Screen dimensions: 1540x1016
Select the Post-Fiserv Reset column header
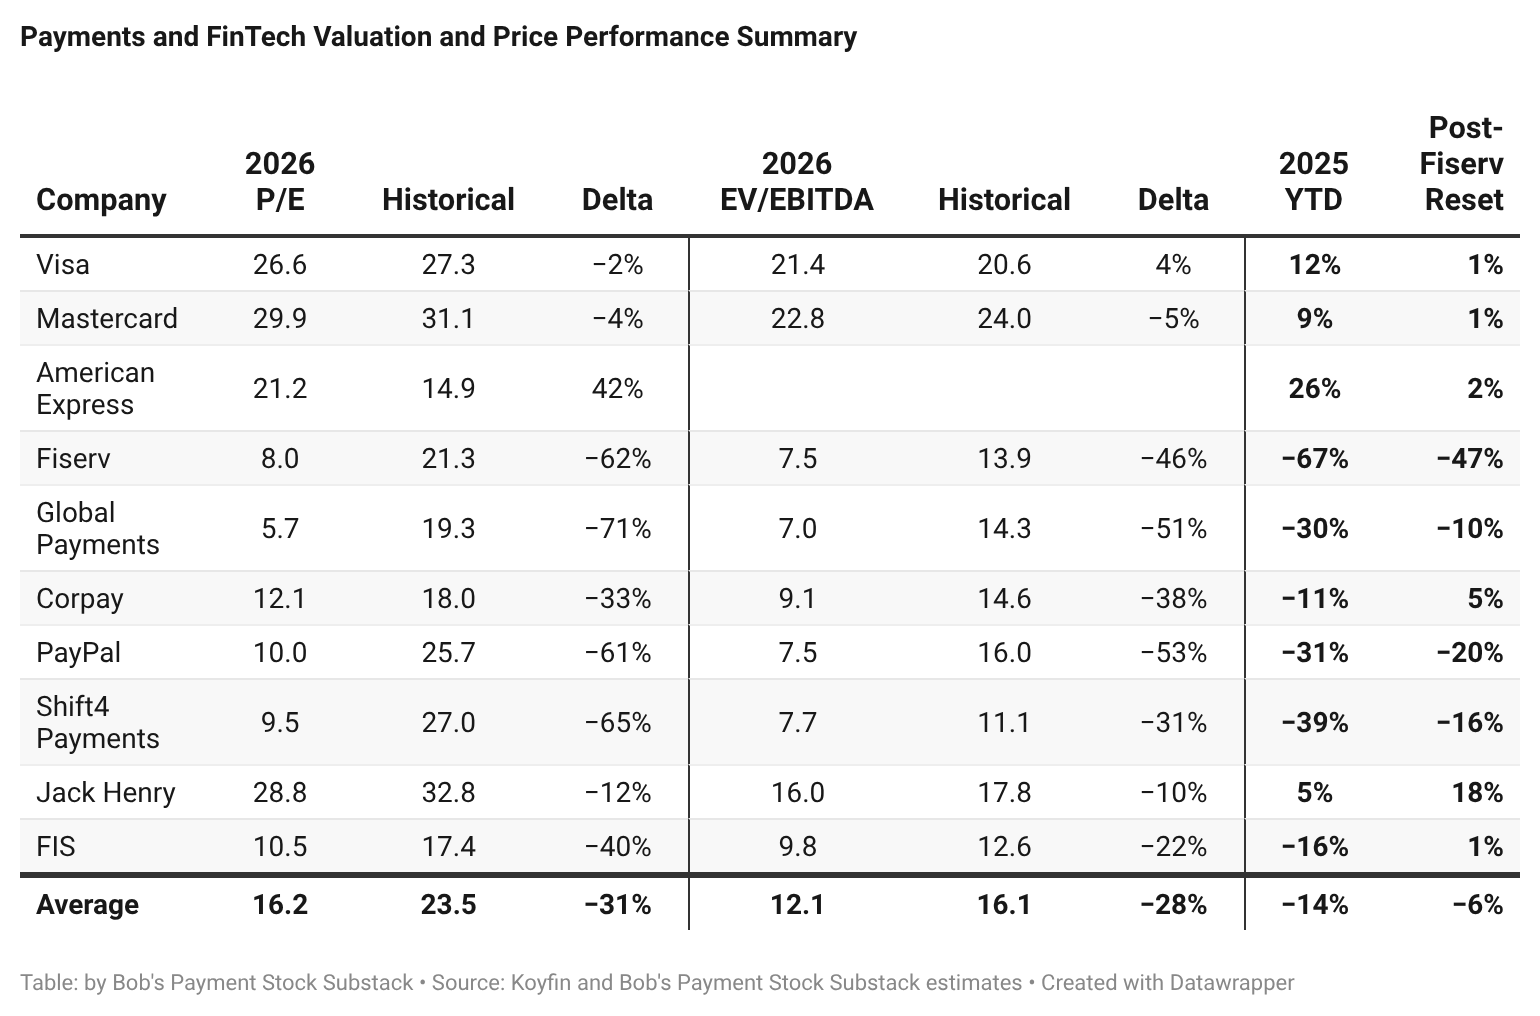(1461, 163)
